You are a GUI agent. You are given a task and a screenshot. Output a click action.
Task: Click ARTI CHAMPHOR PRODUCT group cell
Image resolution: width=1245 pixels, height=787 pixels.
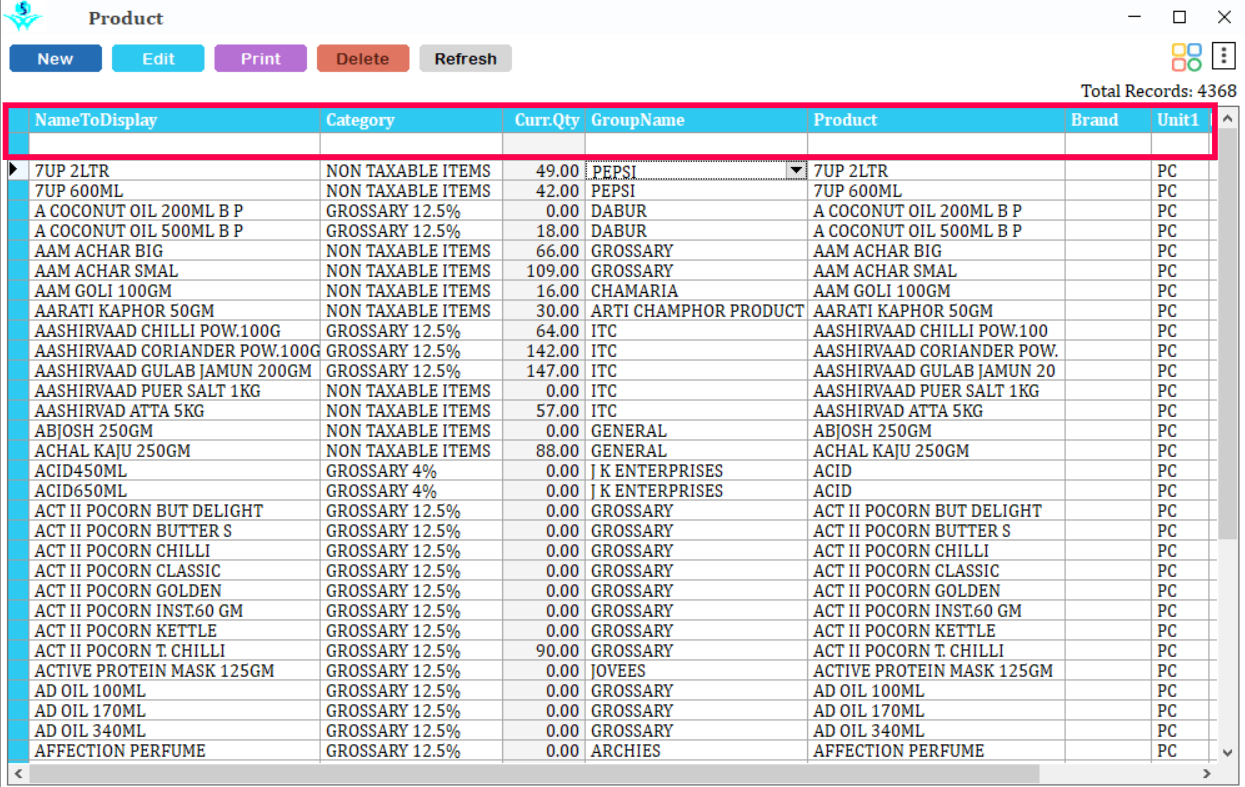pyautogui.click(x=696, y=311)
